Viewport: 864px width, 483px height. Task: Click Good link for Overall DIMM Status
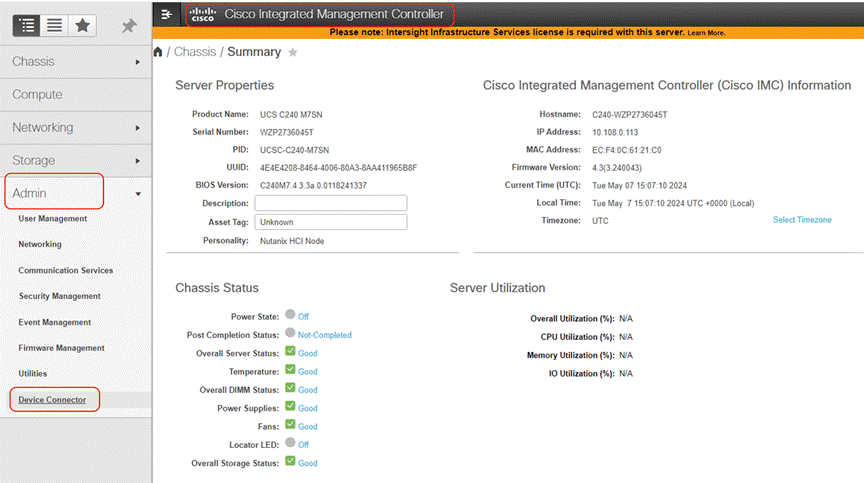coord(307,390)
